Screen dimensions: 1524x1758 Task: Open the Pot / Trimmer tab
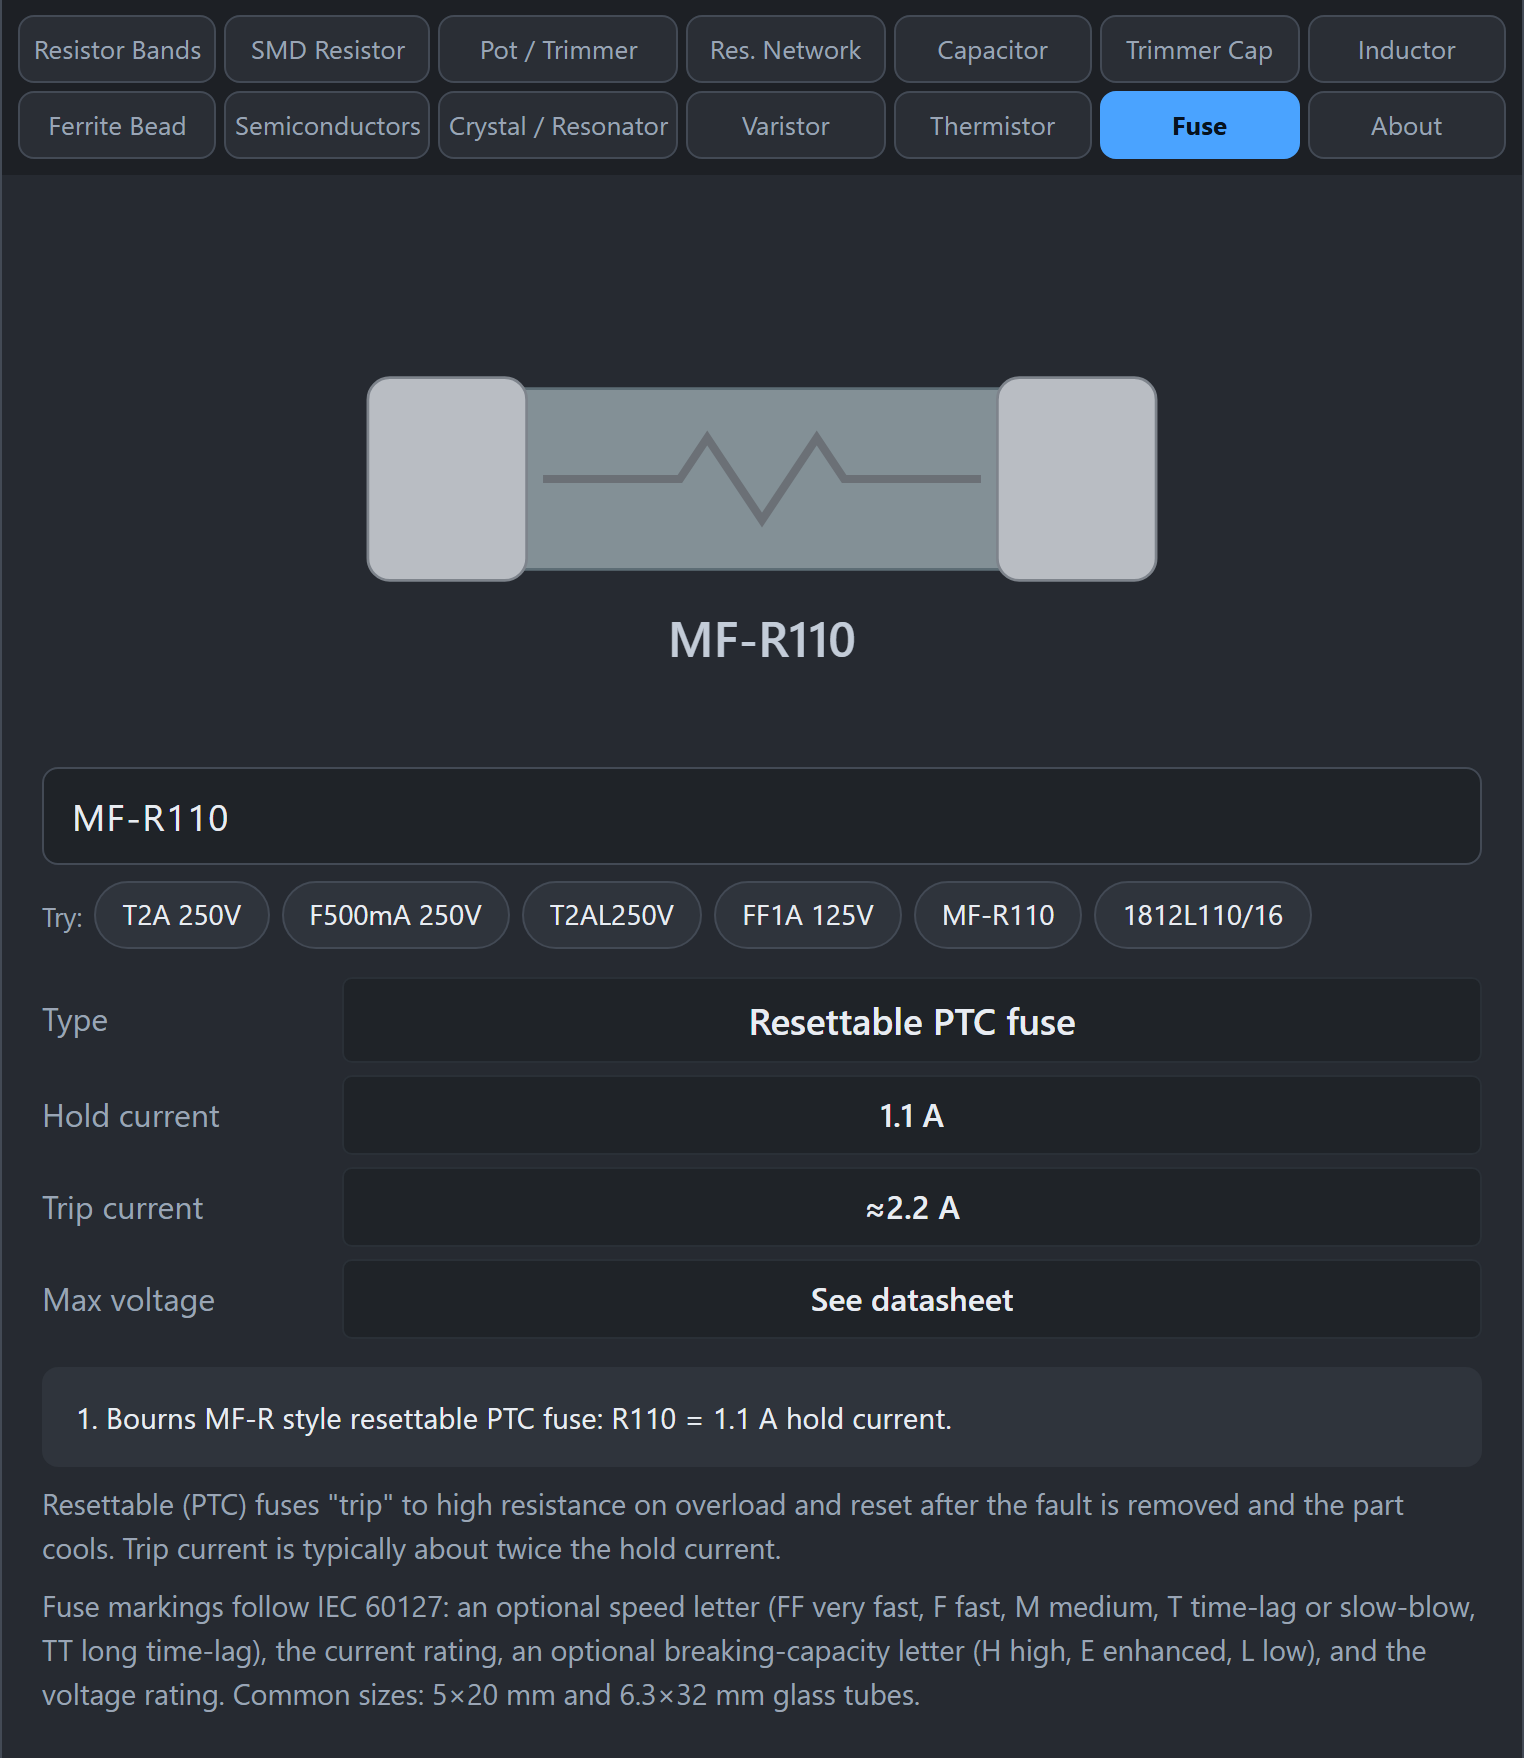pyautogui.click(x=558, y=49)
